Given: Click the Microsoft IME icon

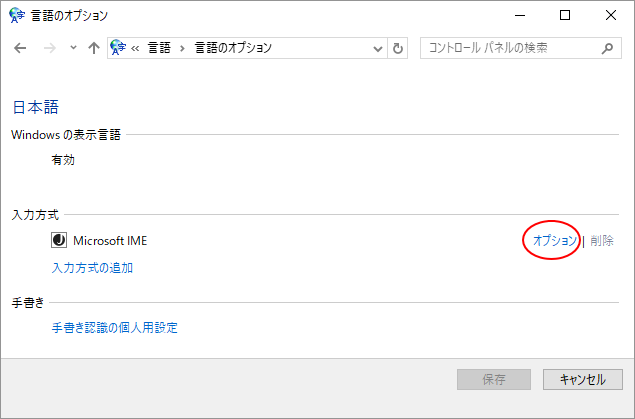Looking at the screenshot, I should (x=59, y=240).
